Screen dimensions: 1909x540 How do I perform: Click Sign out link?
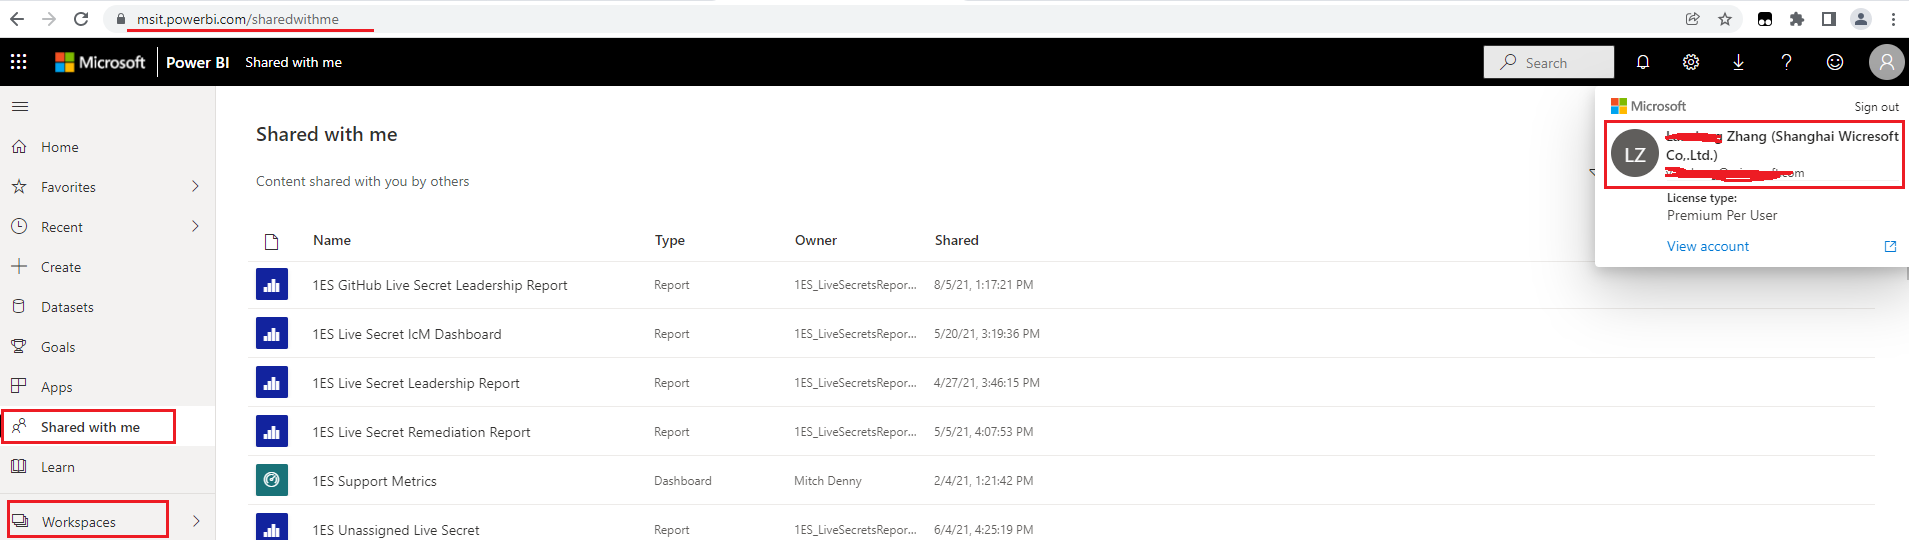click(1876, 107)
